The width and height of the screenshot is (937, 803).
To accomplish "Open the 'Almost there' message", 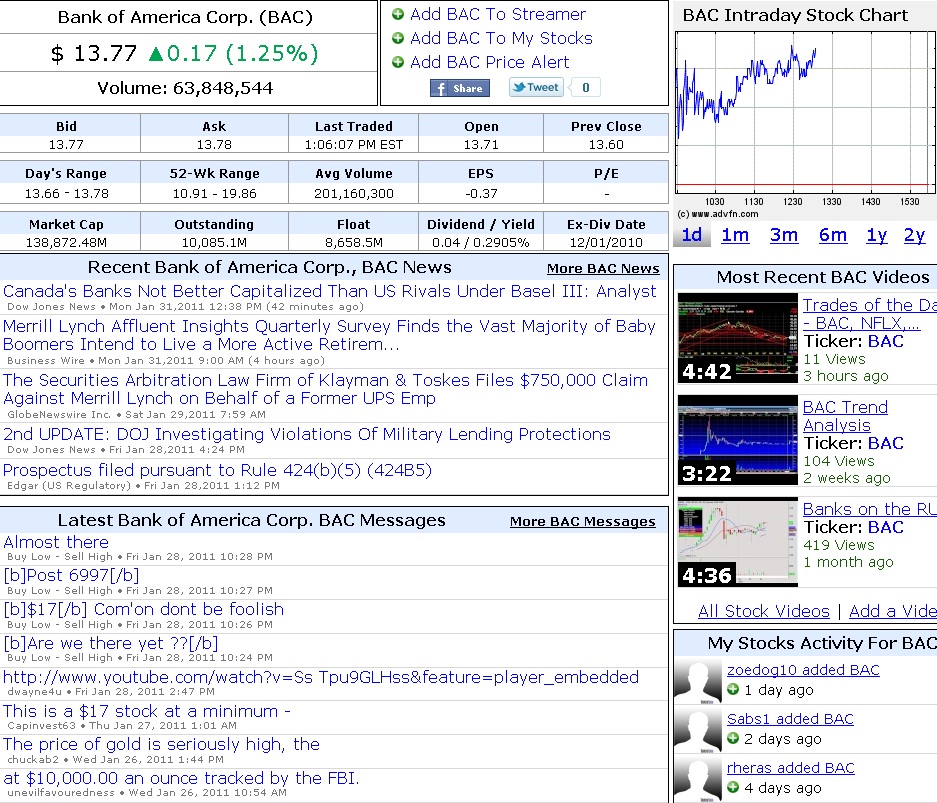I will [56, 542].
